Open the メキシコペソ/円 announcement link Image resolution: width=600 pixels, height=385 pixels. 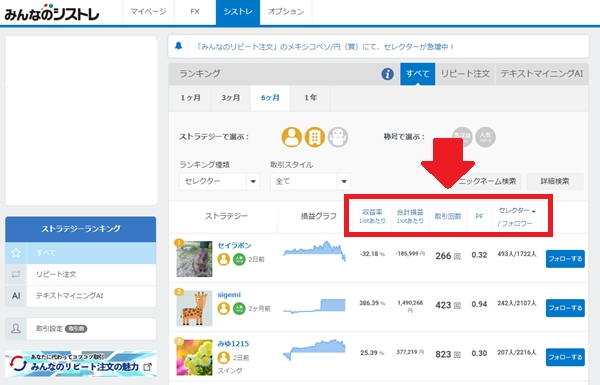tap(325, 47)
